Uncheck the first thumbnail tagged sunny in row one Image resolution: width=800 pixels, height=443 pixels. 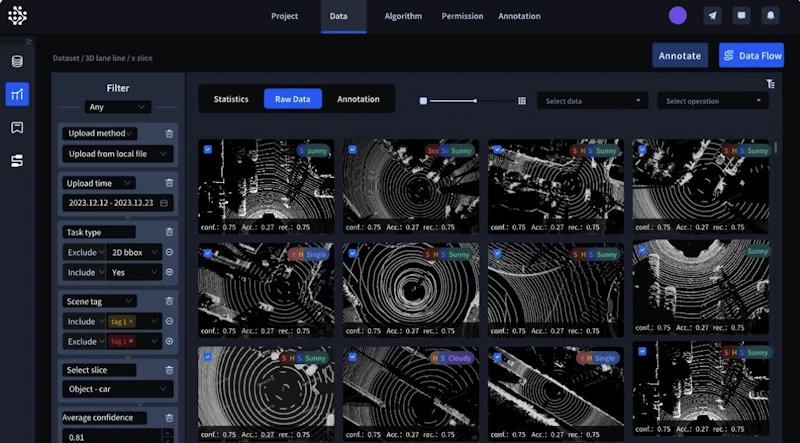(x=208, y=150)
